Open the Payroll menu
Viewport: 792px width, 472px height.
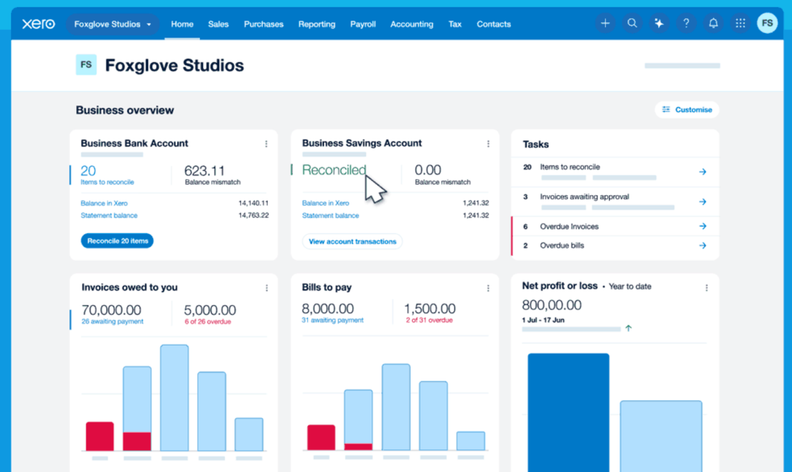click(x=363, y=24)
